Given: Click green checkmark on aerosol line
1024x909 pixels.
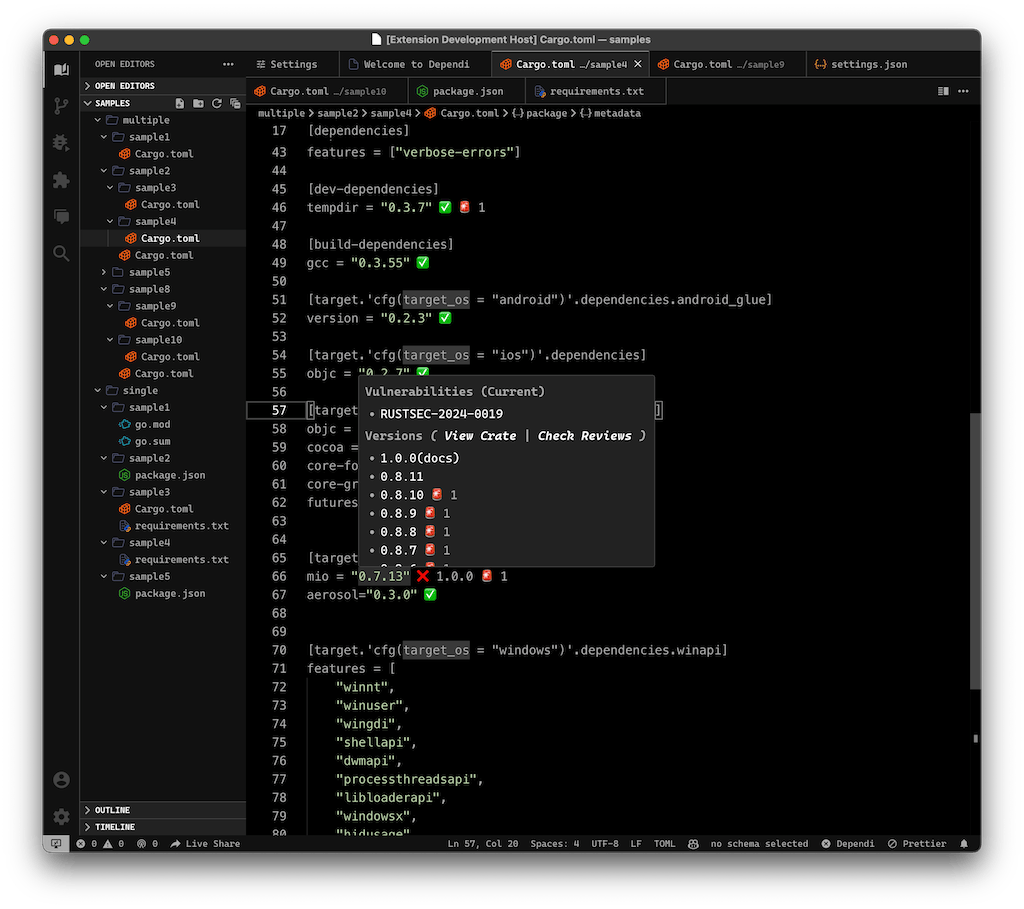Looking at the screenshot, I should click(430, 594).
